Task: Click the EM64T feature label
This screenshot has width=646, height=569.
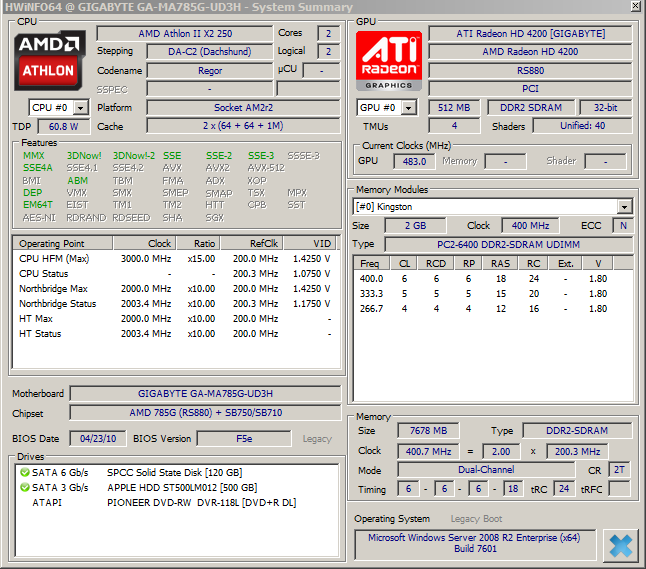Action: [37, 205]
